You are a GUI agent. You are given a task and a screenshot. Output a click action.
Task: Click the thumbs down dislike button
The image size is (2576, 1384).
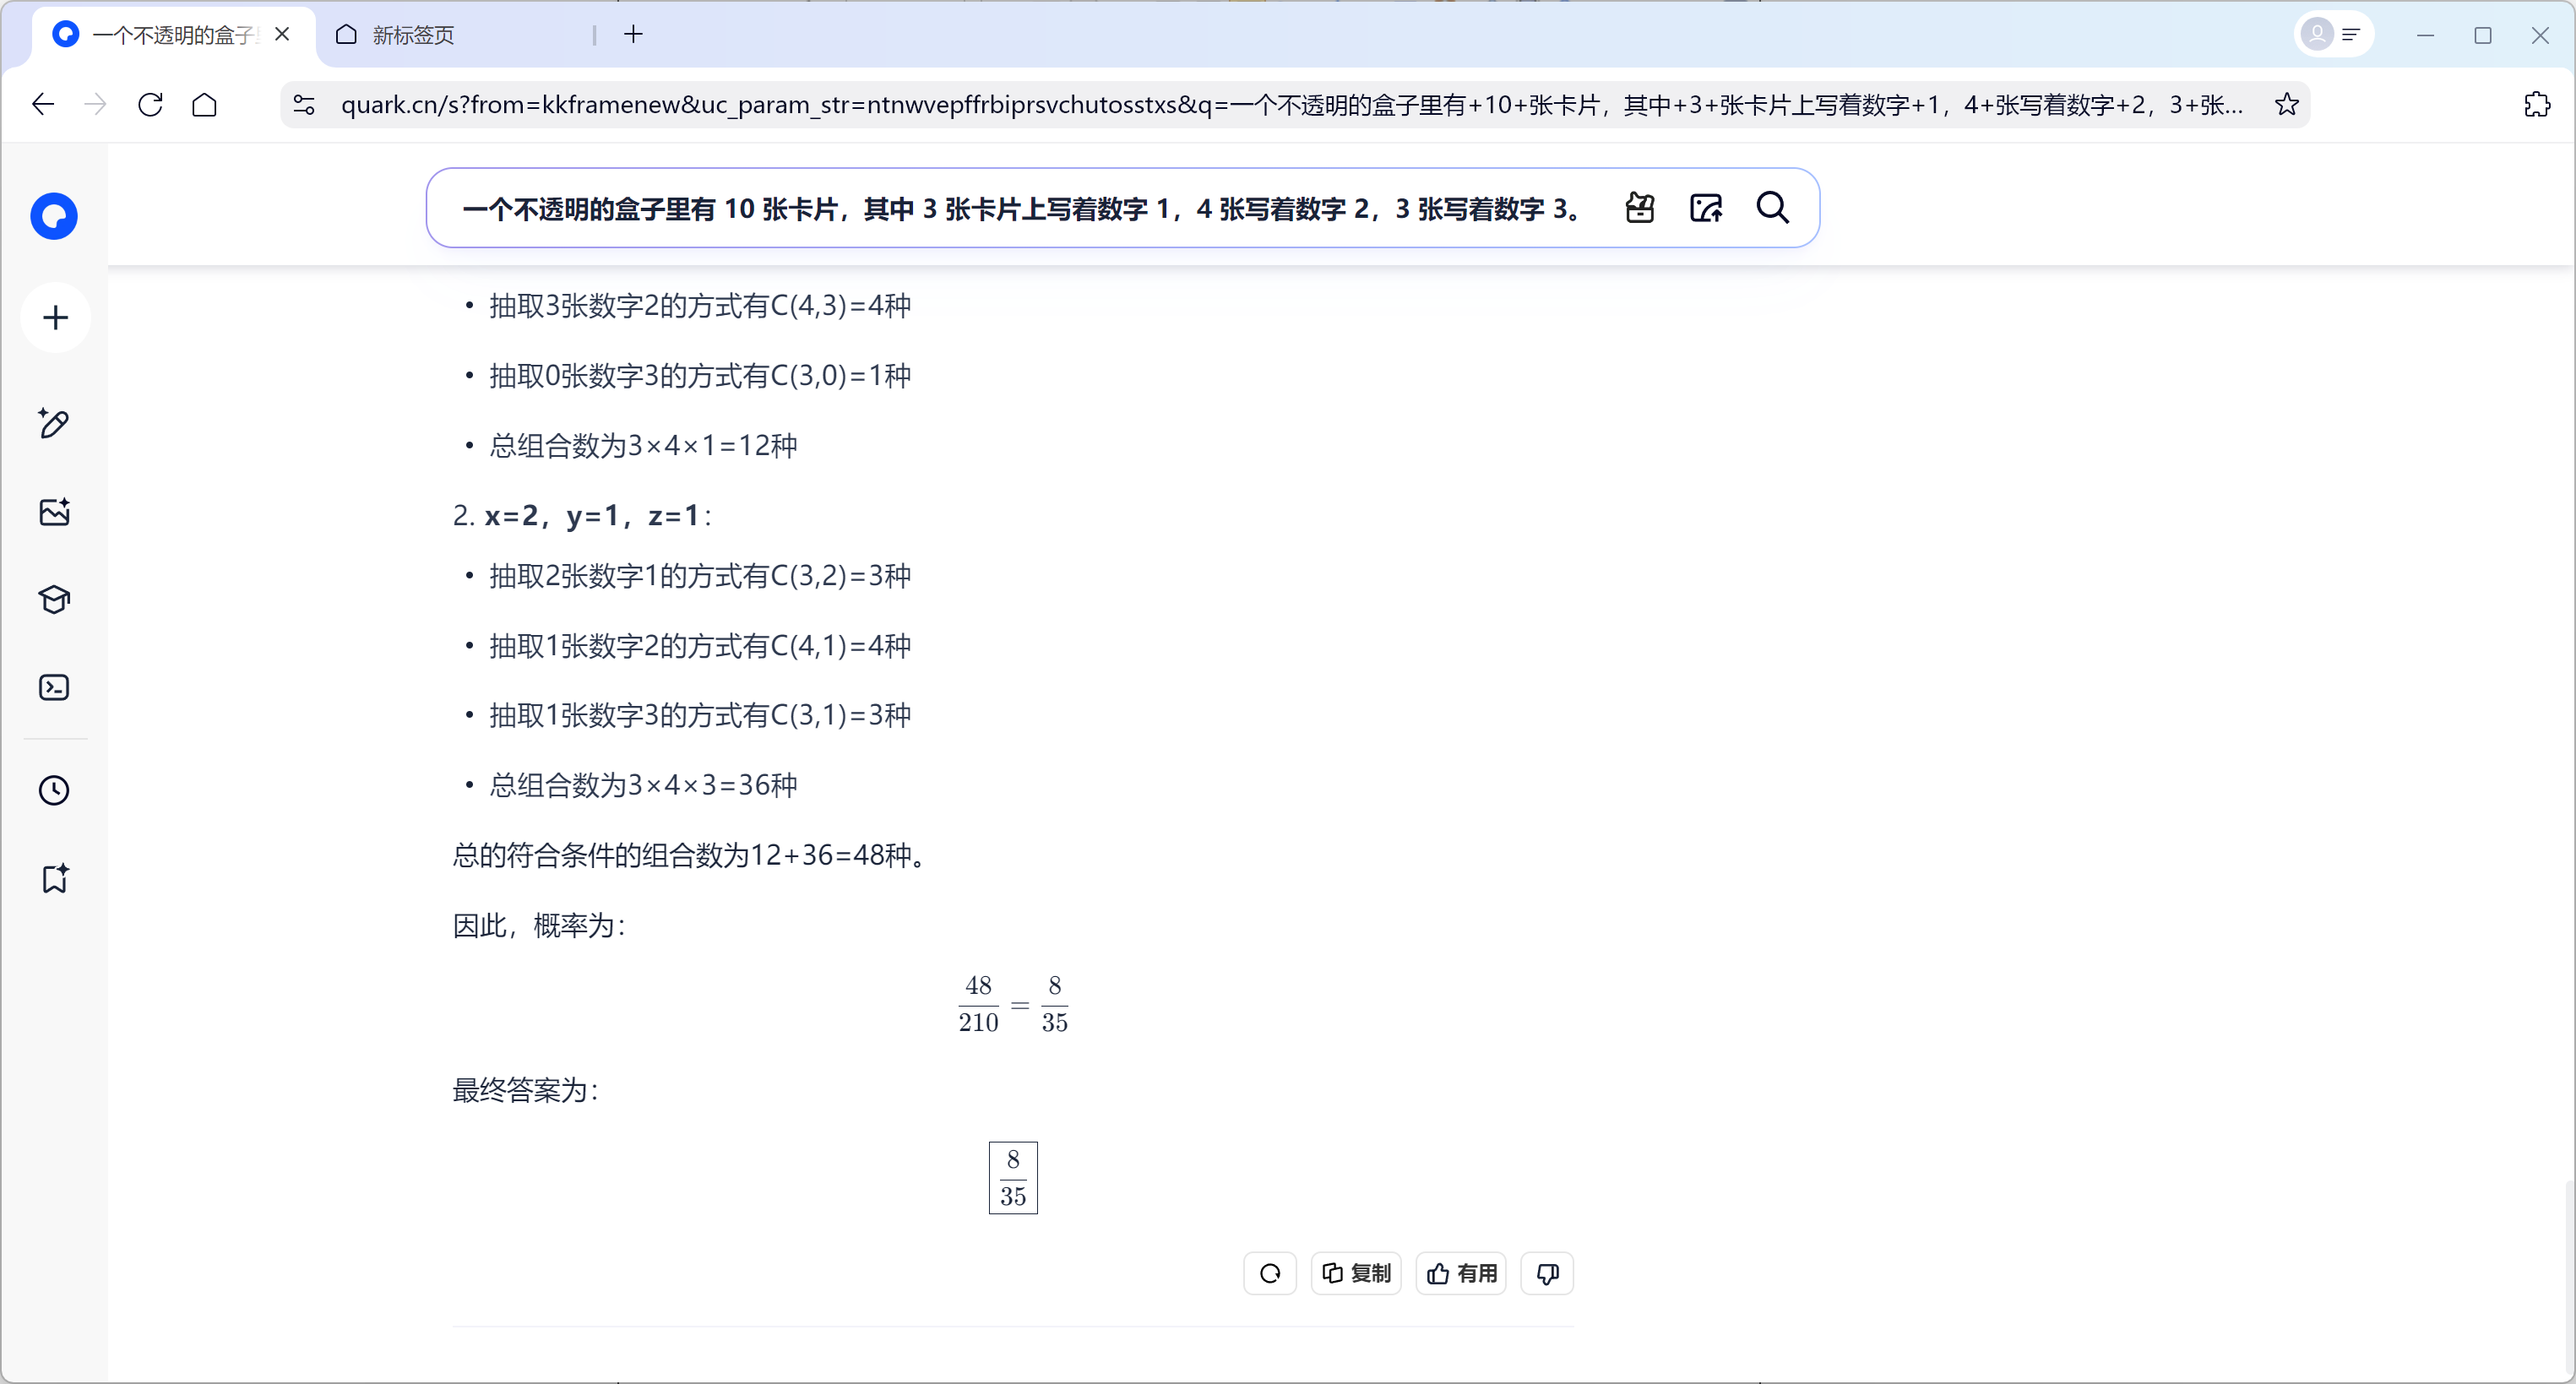[1547, 1273]
